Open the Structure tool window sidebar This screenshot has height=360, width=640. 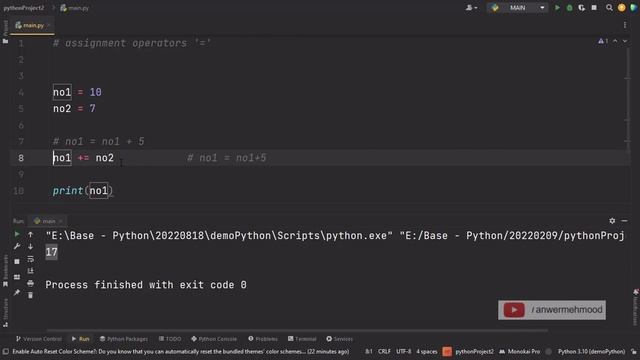coord(5,312)
